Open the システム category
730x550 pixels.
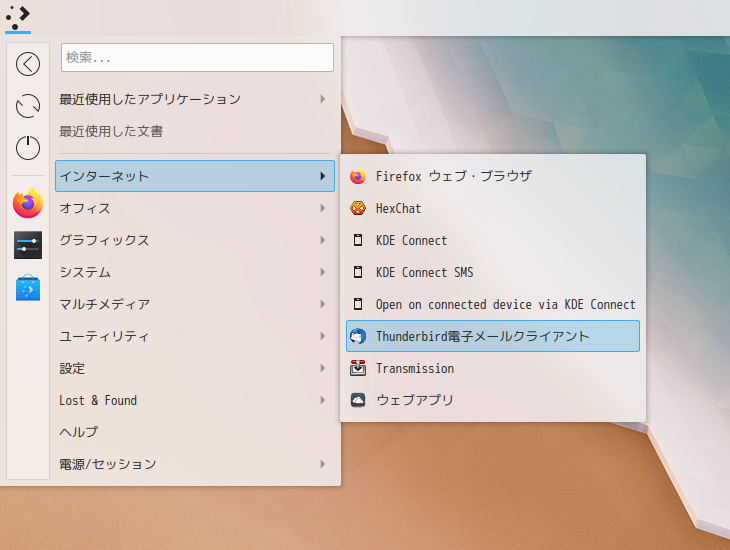195,272
